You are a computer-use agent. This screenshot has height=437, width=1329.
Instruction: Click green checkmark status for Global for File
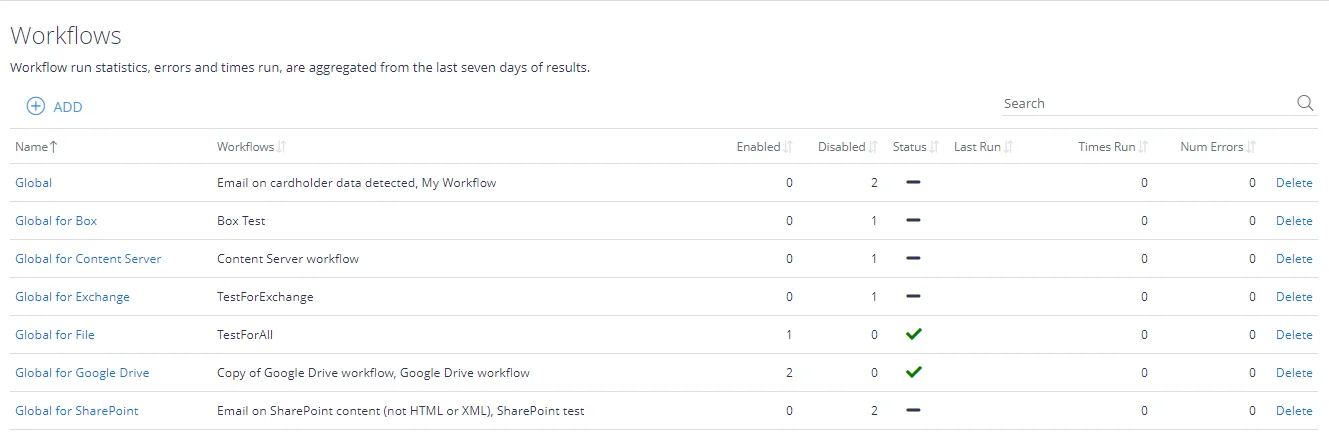pyautogui.click(x=913, y=334)
